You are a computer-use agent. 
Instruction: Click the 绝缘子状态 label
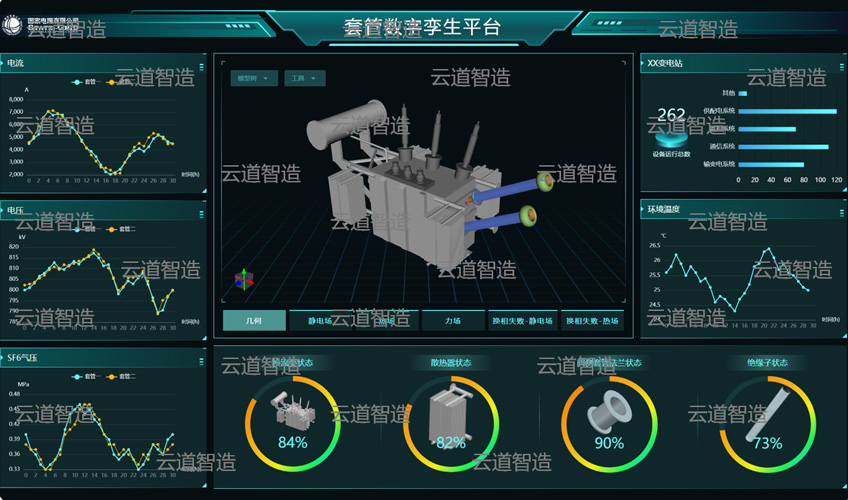click(767, 363)
